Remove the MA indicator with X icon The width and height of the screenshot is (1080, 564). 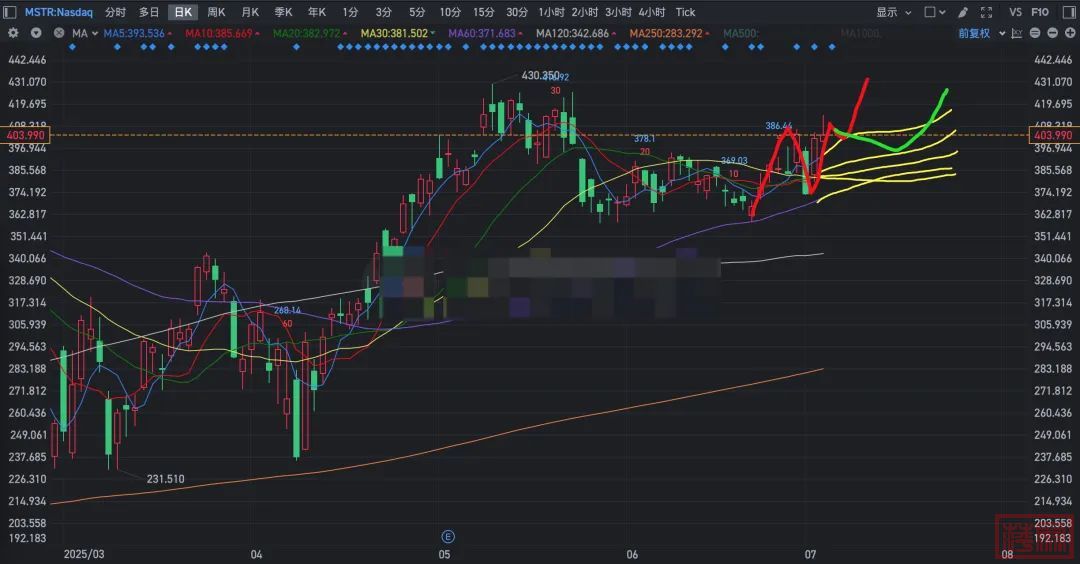(x=58, y=32)
